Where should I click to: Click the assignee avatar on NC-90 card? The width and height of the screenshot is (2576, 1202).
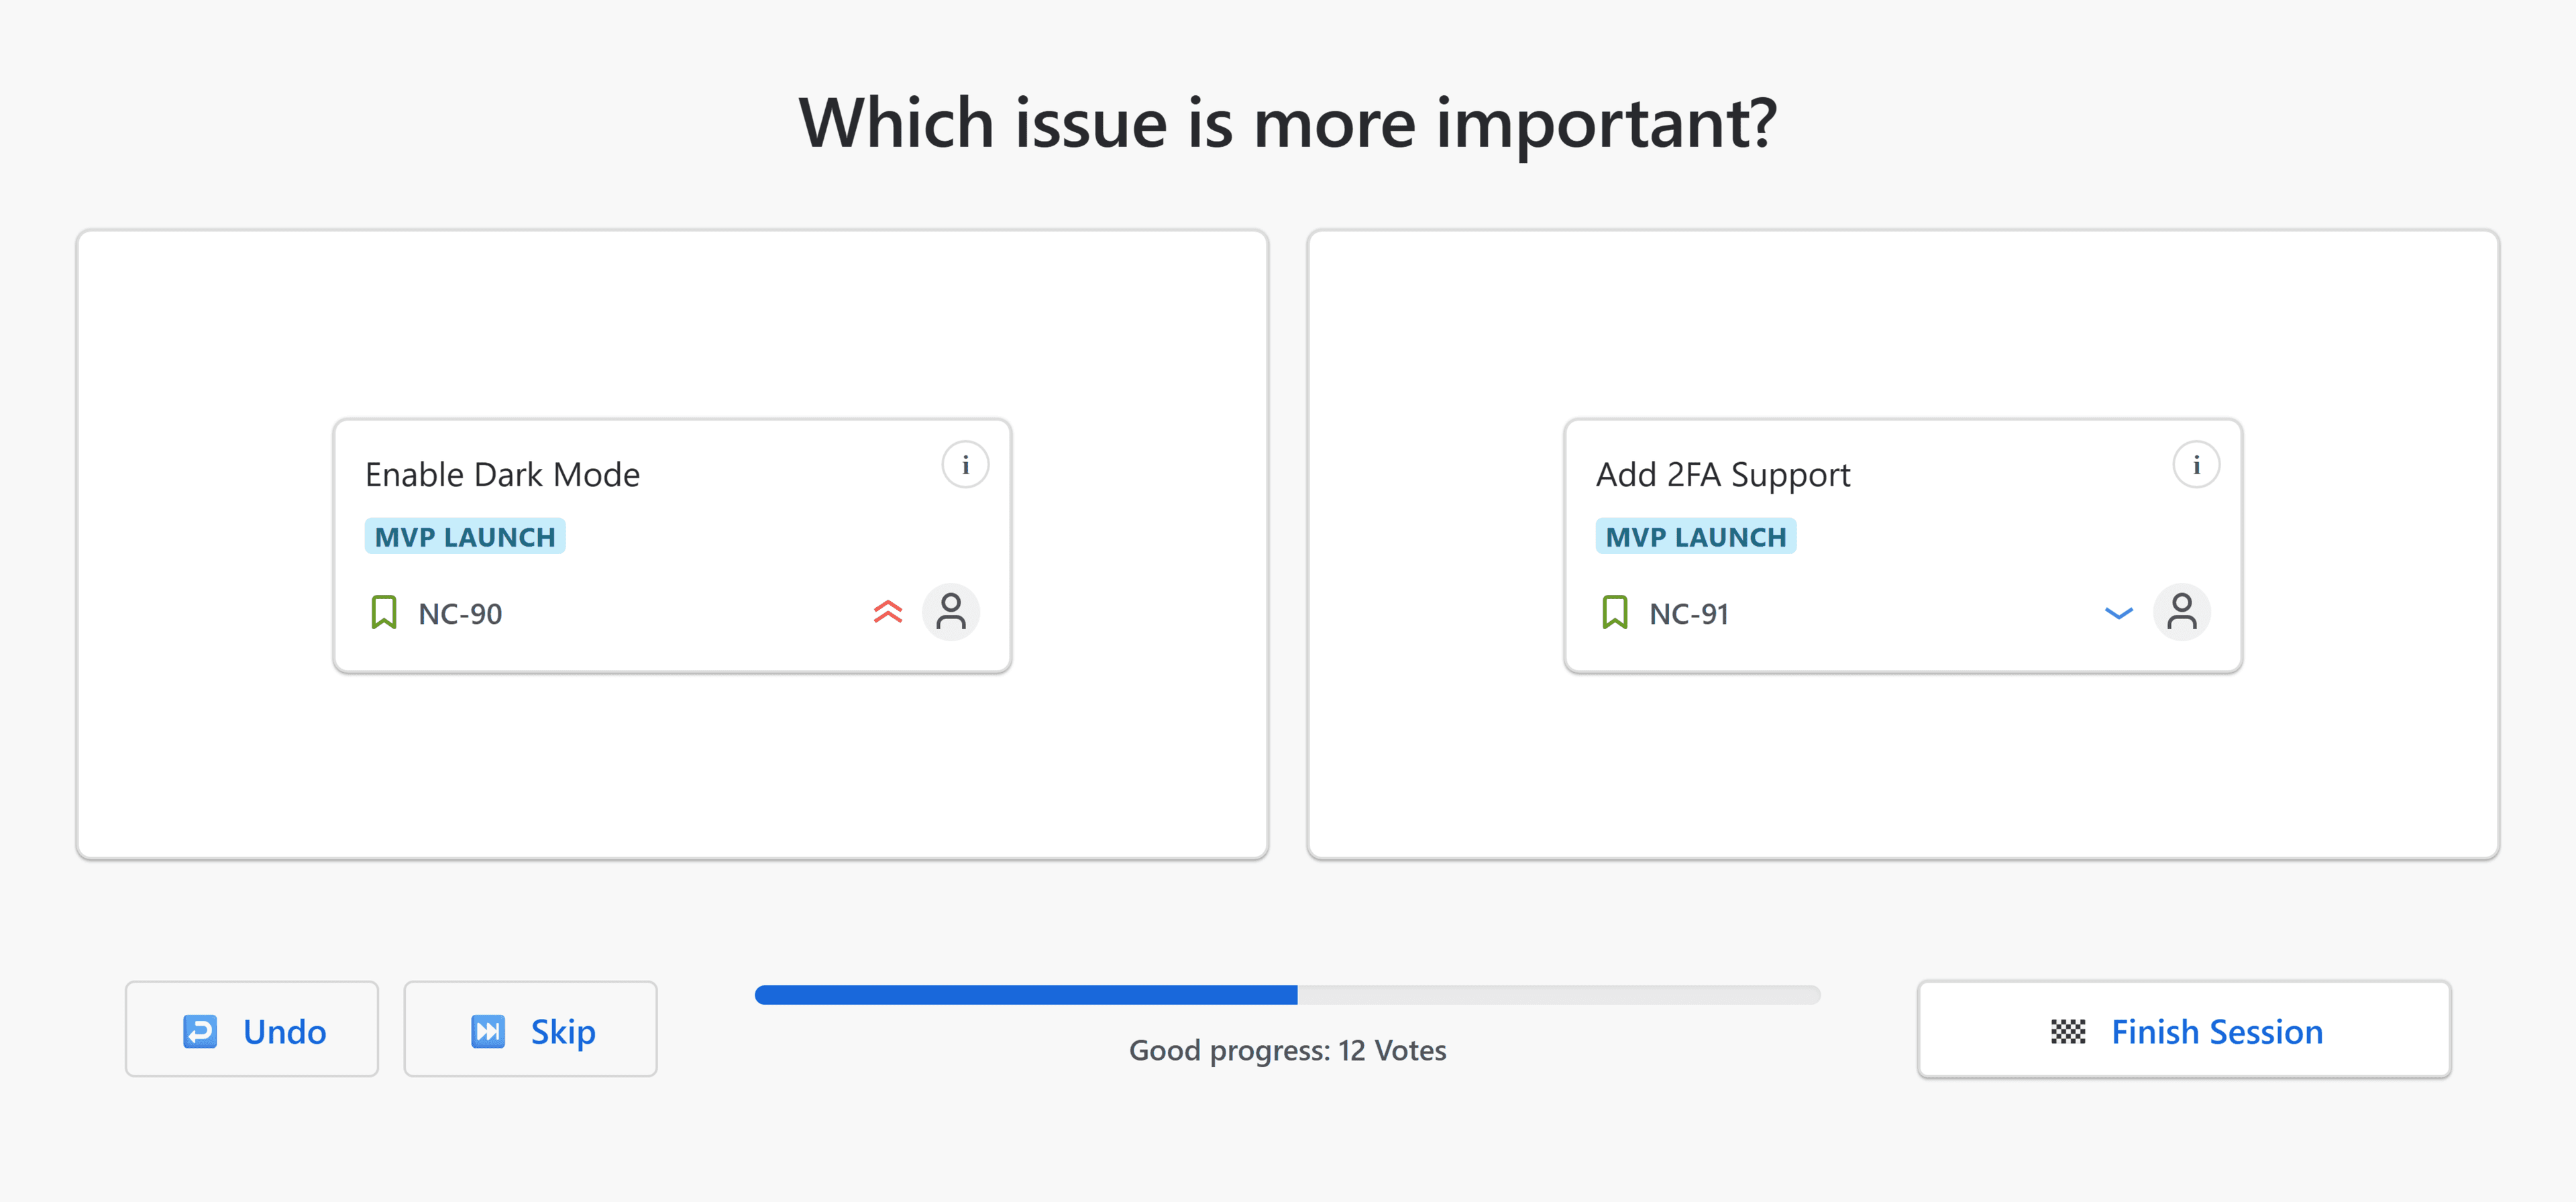[x=951, y=612]
